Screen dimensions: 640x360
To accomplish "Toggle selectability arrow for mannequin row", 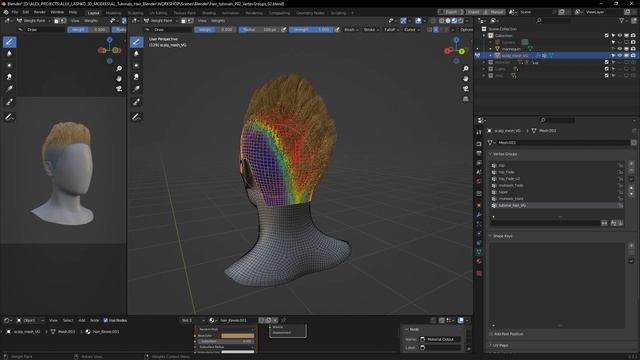I will (613, 49).
